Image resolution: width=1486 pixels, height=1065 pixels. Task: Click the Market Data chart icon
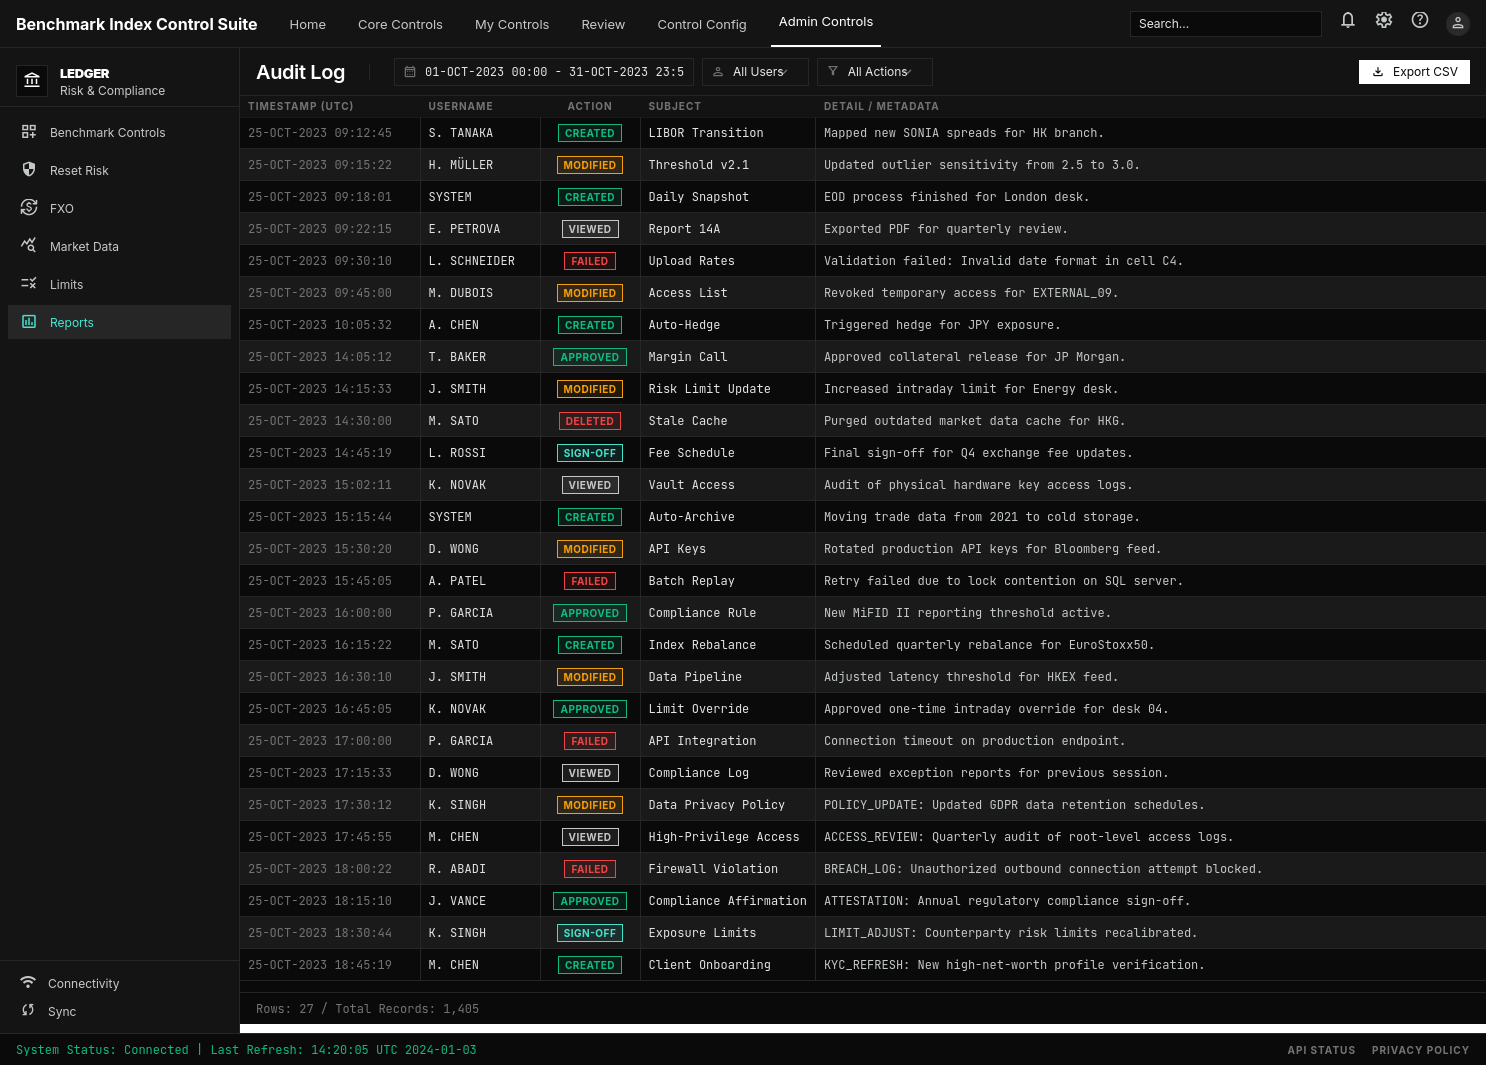[x=29, y=246]
